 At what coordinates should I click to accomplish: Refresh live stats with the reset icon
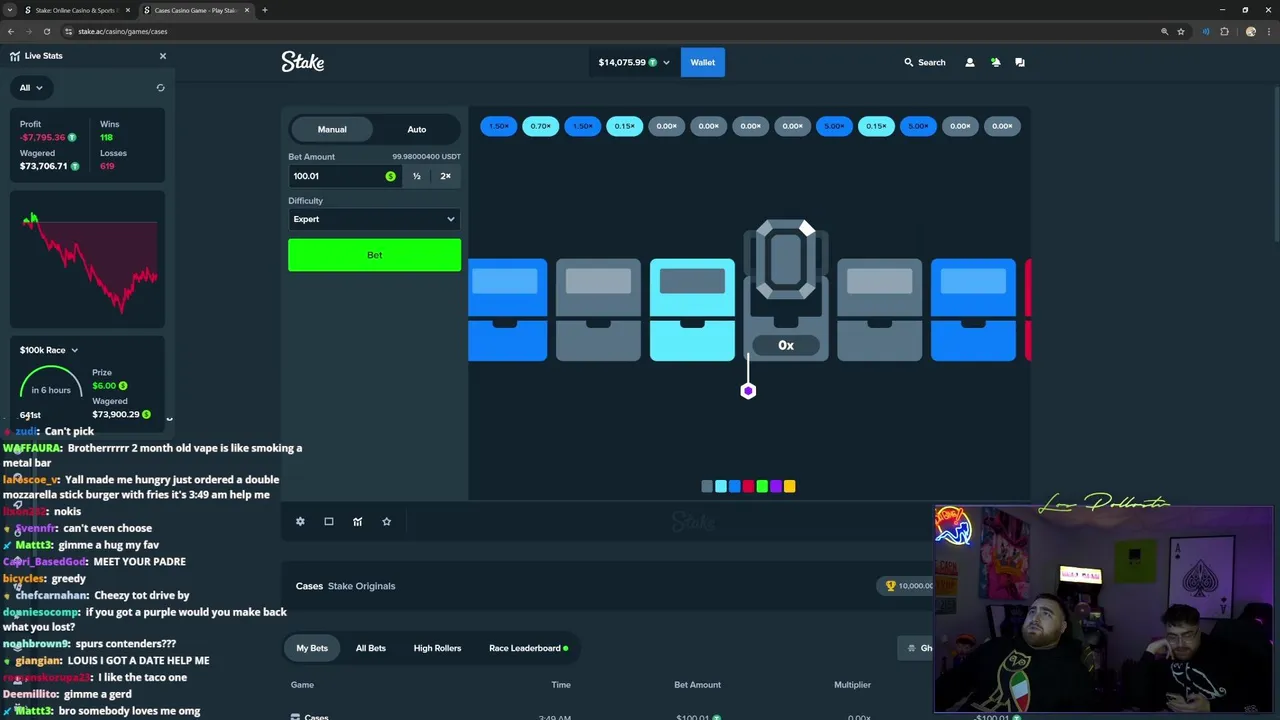point(160,88)
